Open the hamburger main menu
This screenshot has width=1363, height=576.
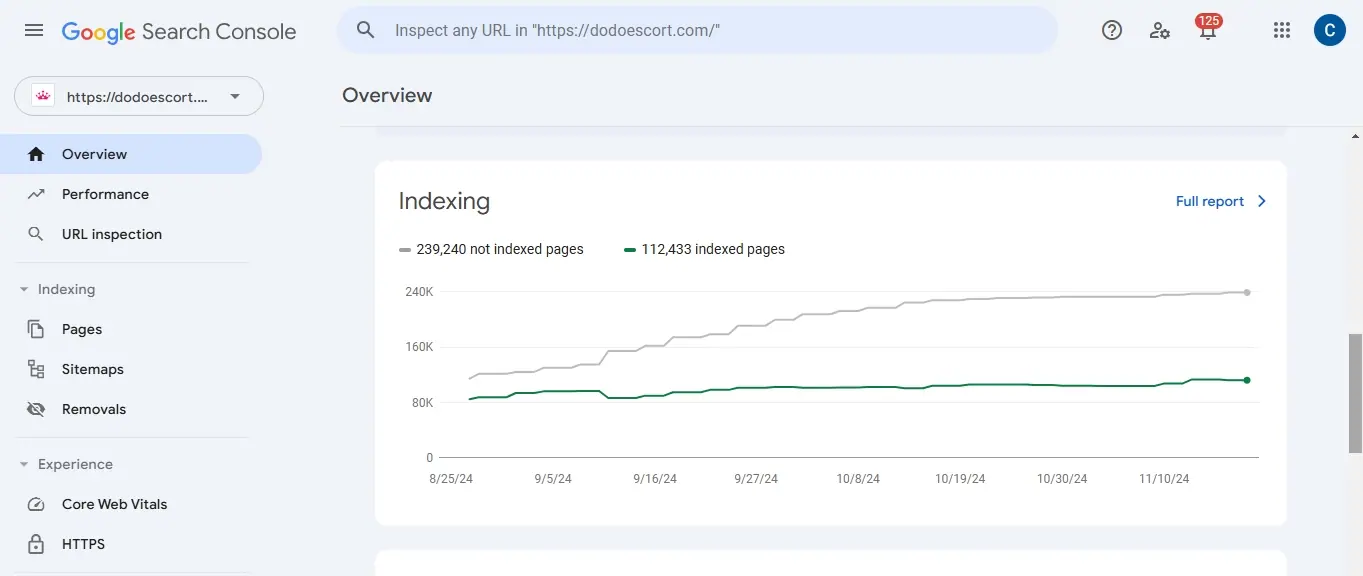pyautogui.click(x=34, y=30)
